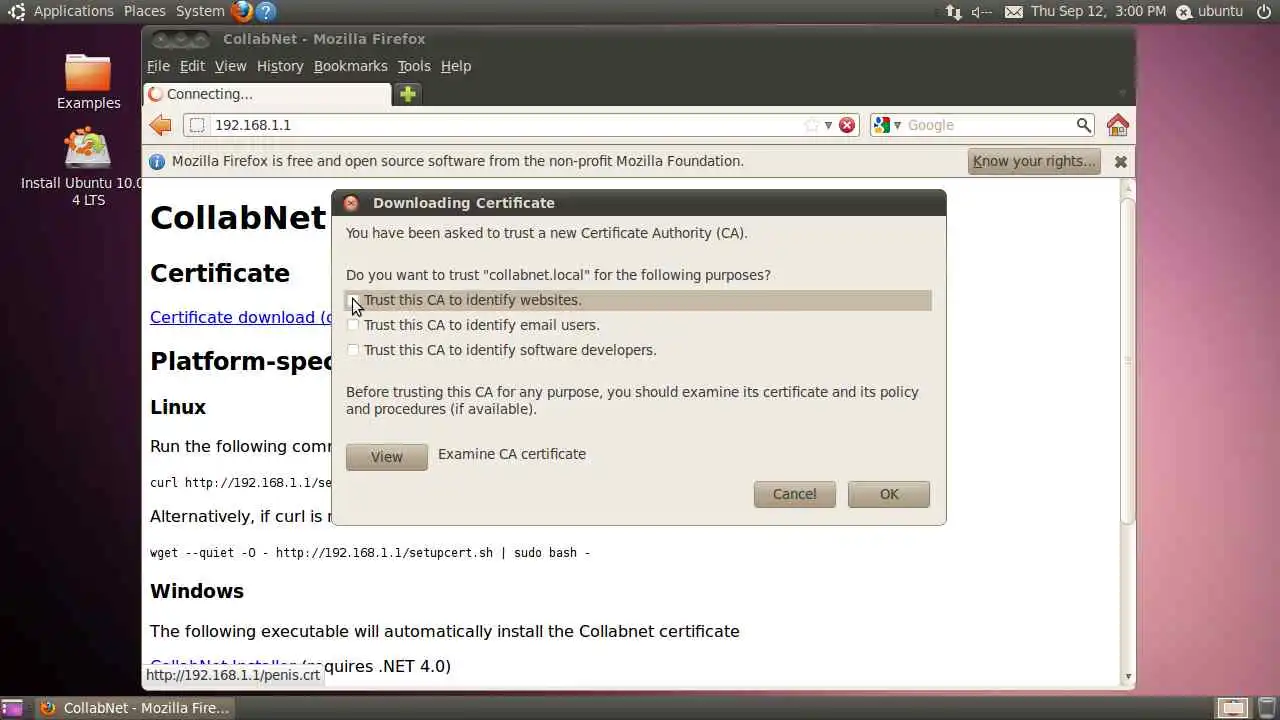1280x720 pixels.
Task: Click the Ubuntu logo next to Applications
Action: (16, 11)
